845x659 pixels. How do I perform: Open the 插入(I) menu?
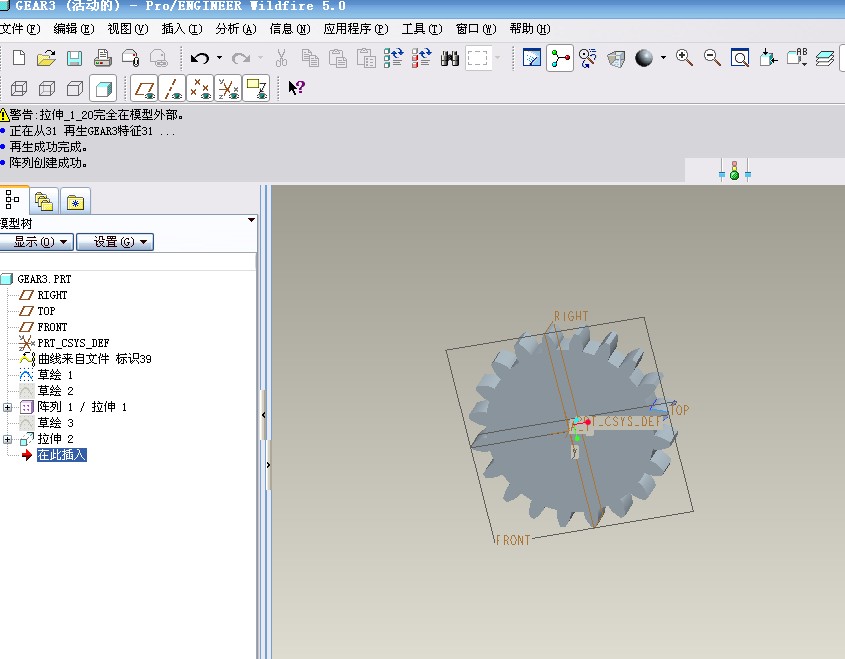point(182,29)
